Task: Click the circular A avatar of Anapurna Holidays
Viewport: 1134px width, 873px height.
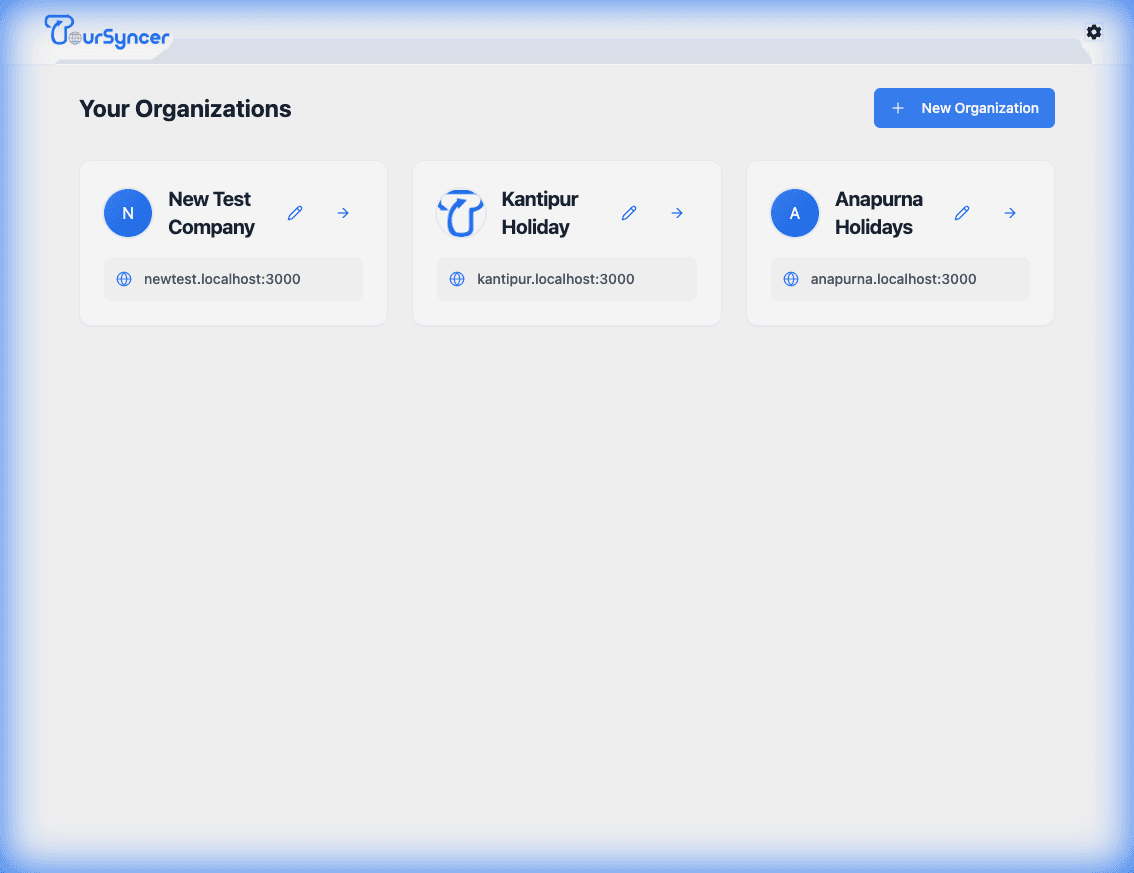Action: [x=794, y=212]
